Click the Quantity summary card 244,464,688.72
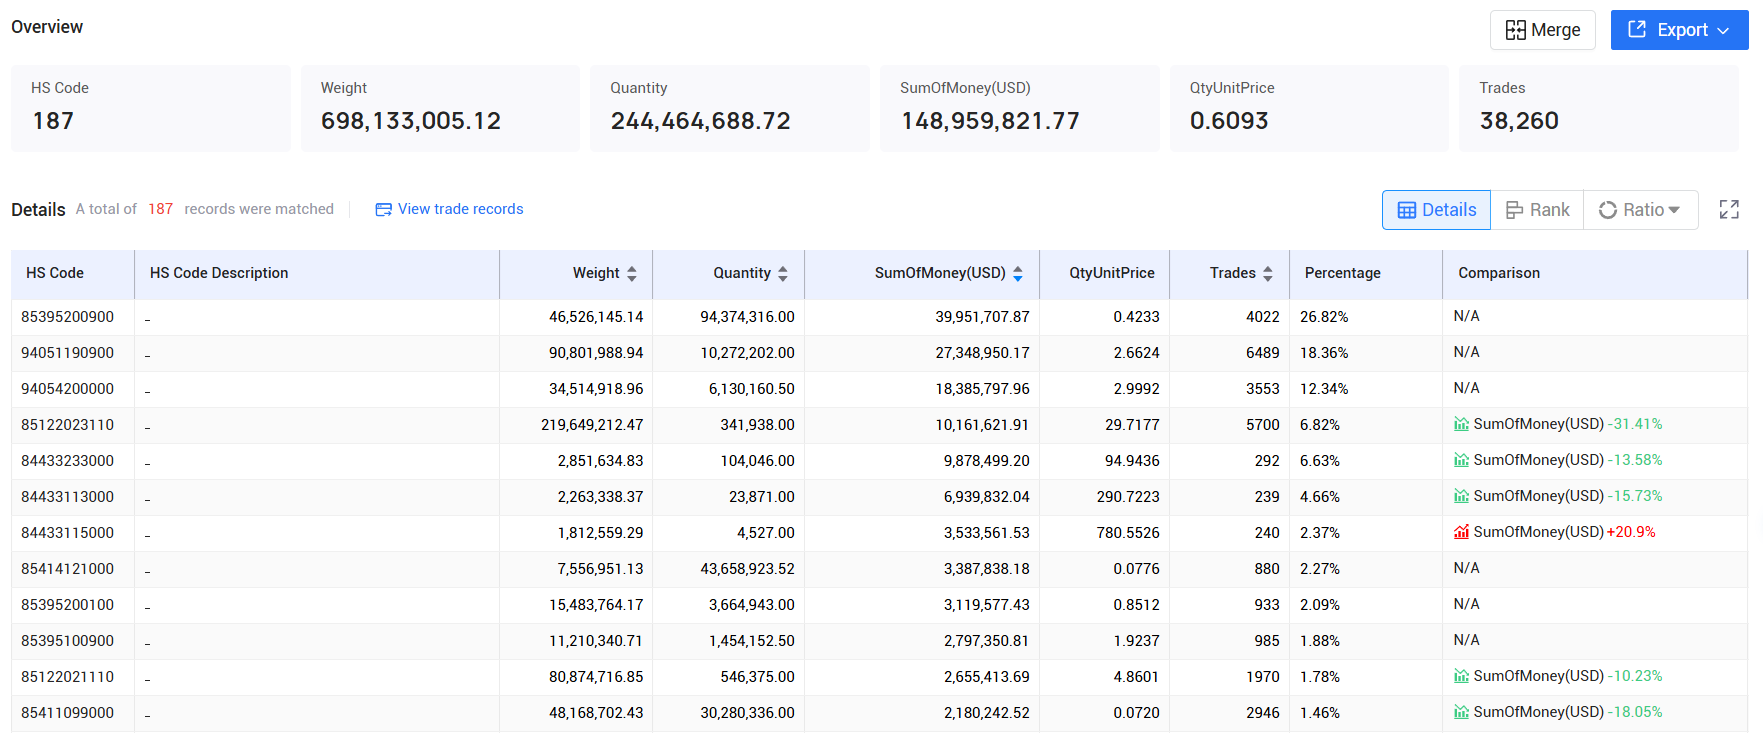Screen dimensions: 1763x733 [730, 108]
